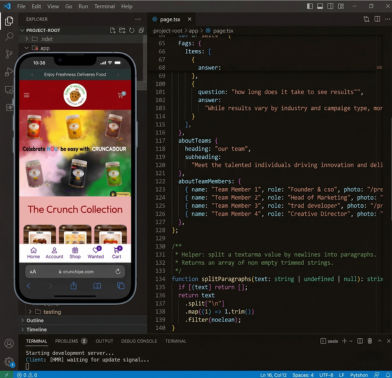Click New Folder icon in explorer header
Viewport: 392px width, 378px height.
click(122, 30)
